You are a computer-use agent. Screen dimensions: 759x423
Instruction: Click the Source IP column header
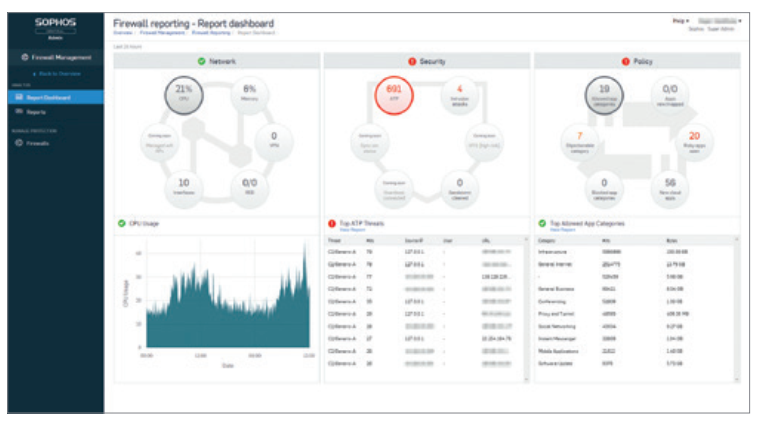[x=414, y=241]
